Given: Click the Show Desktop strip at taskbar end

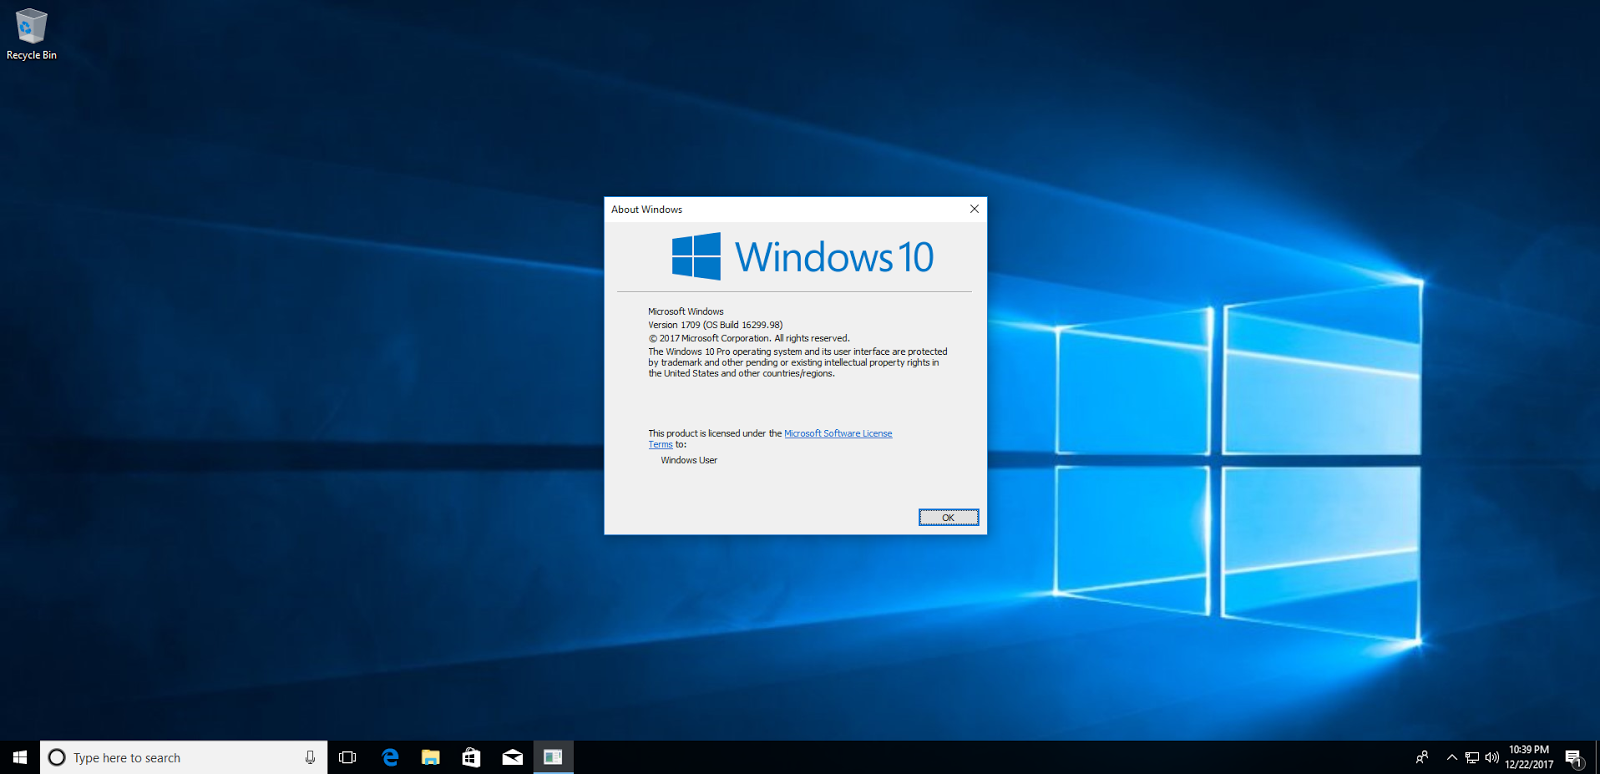Looking at the screenshot, I should [1597, 757].
